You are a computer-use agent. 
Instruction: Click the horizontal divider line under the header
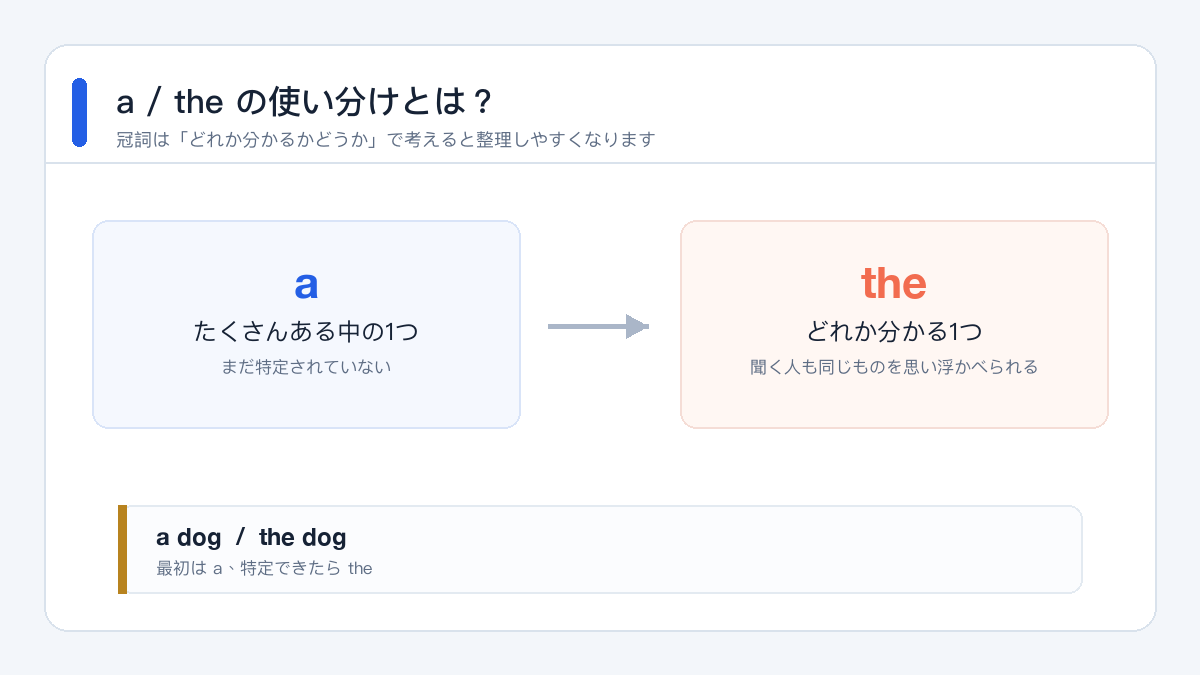coord(600,163)
